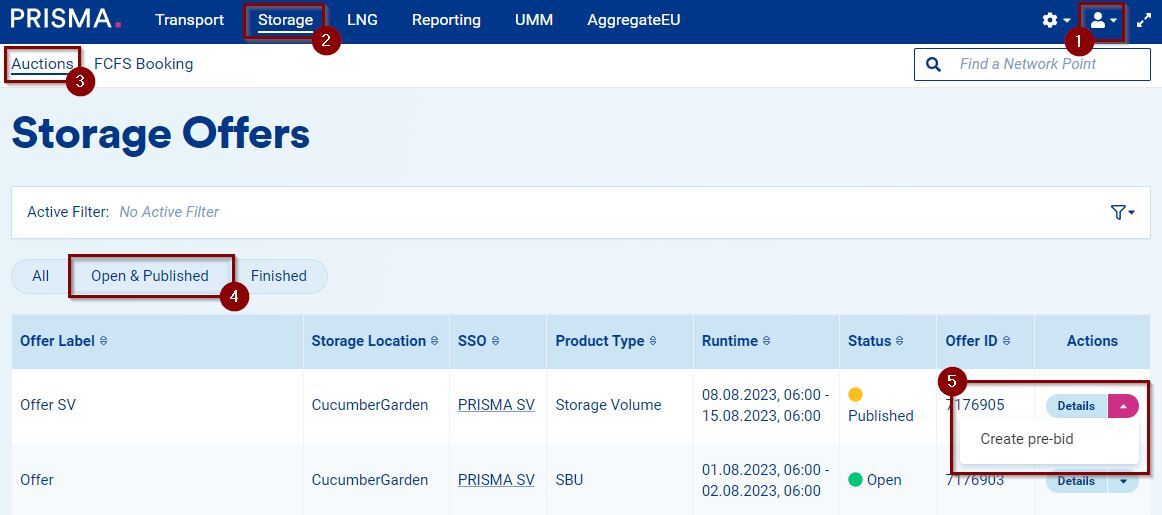The image size is (1162, 515).
Task: Sort by Offer Label column icon
Action: point(104,341)
